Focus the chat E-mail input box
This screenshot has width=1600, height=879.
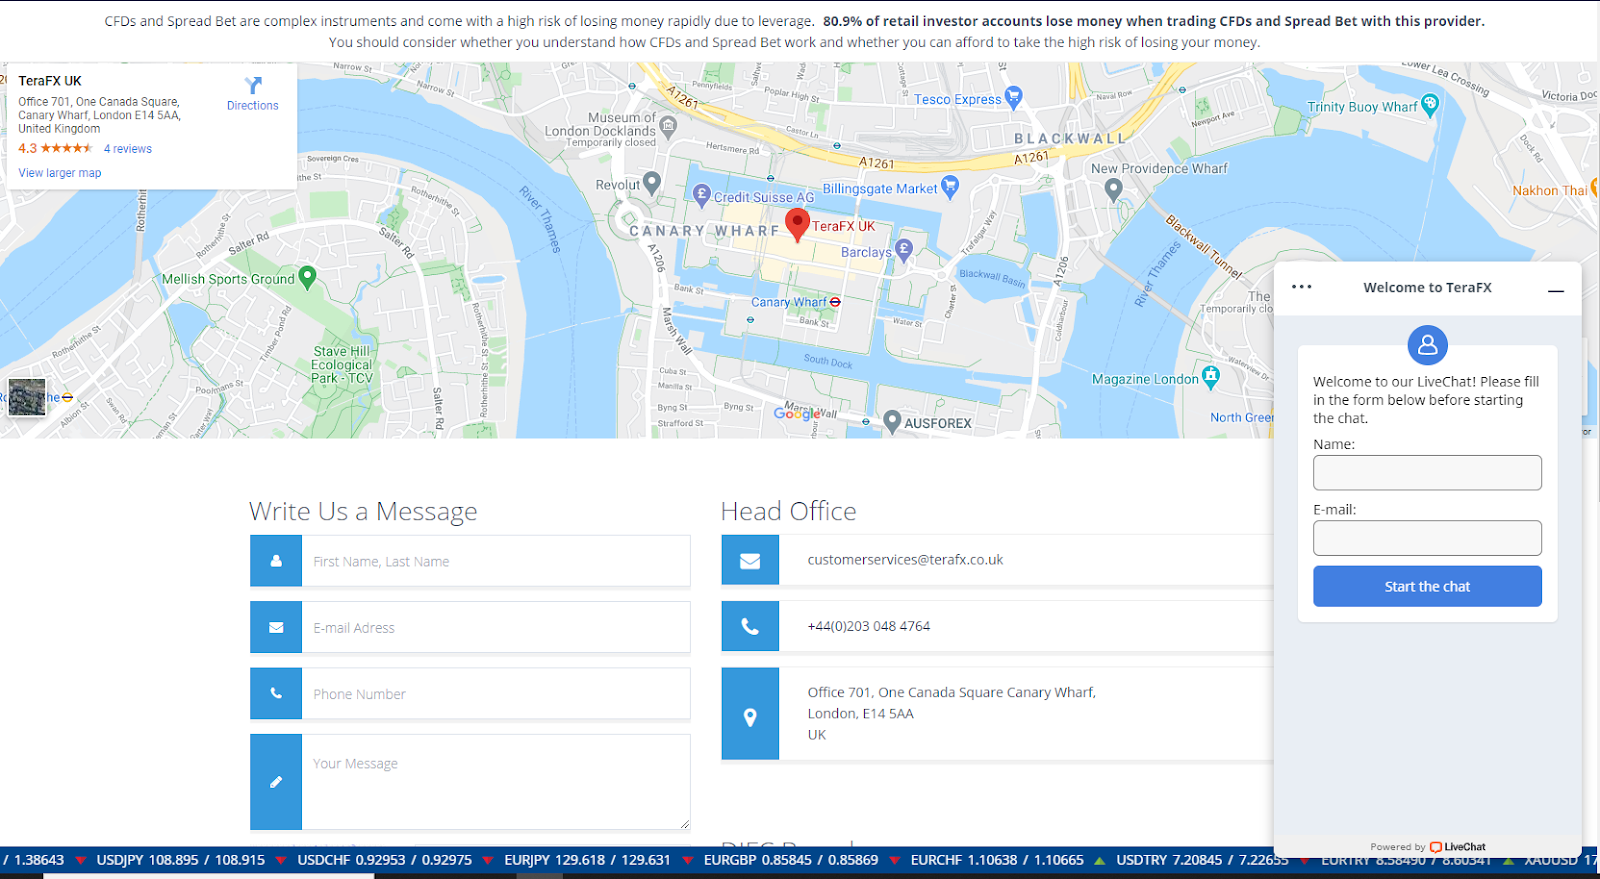(x=1427, y=538)
